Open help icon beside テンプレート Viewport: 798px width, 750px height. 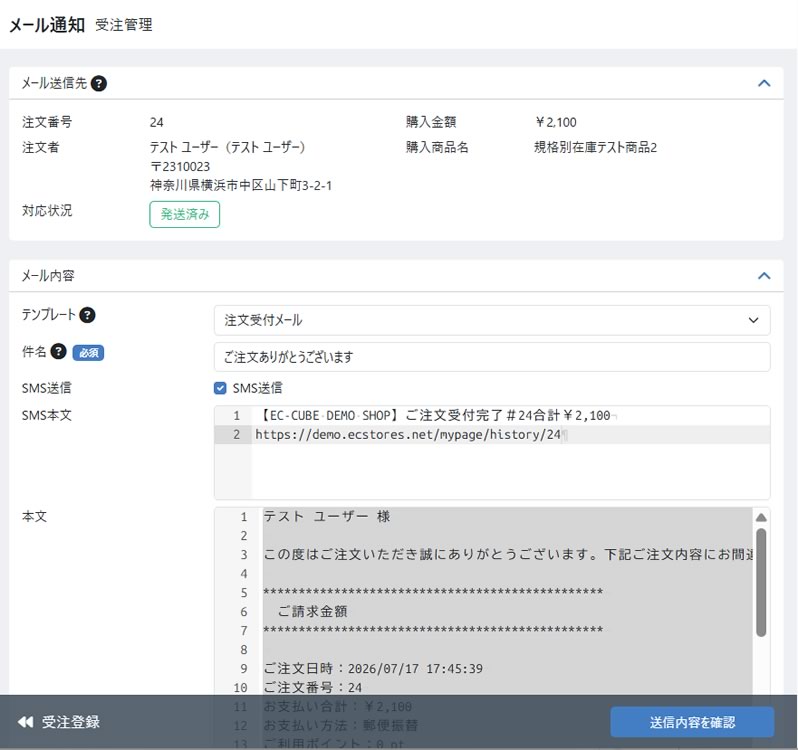(x=88, y=315)
